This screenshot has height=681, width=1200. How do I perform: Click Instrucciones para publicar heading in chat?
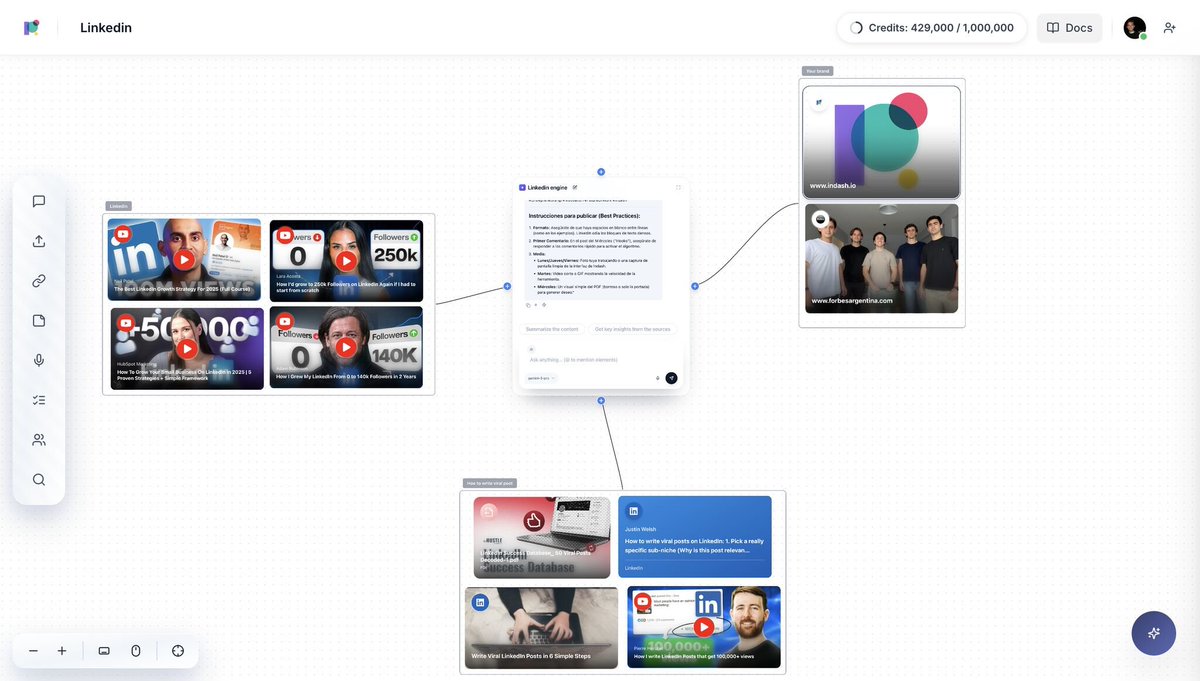click(x=583, y=215)
